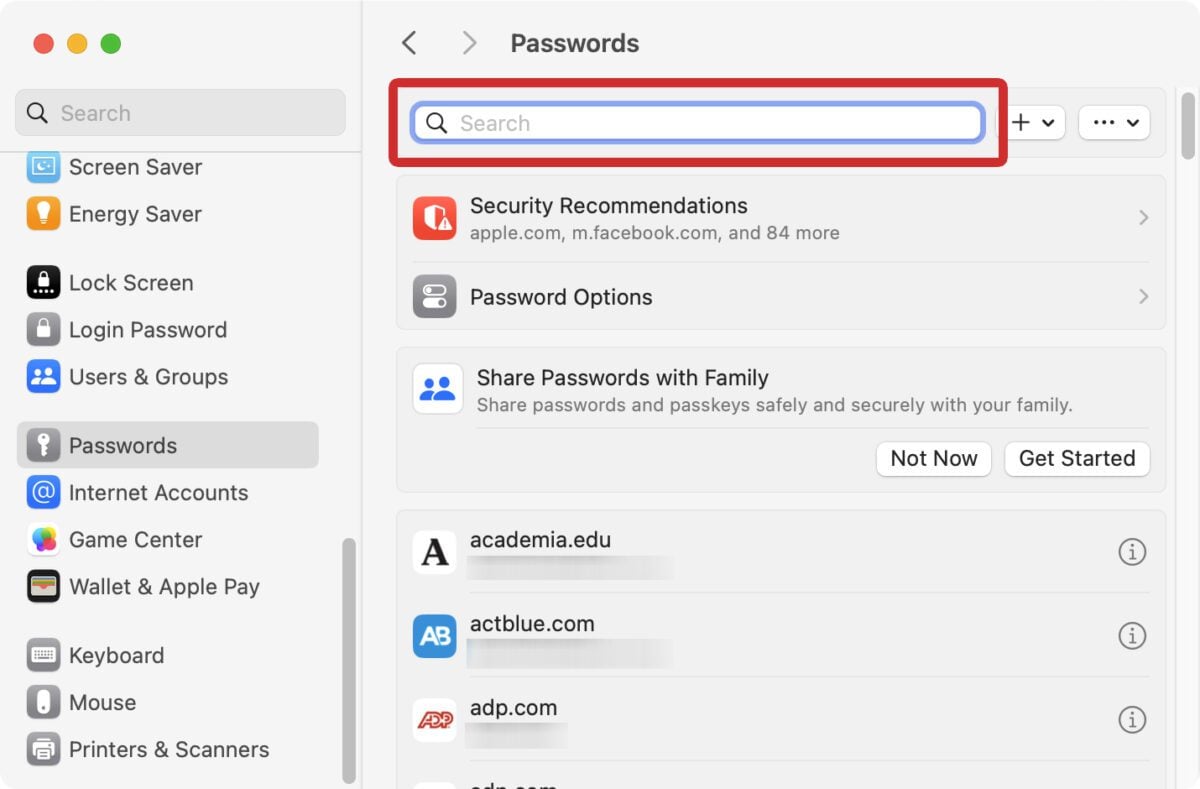Click the info icon beside academia.edu
Viewport: 1200px width, 789px height.
[1132, 551]
